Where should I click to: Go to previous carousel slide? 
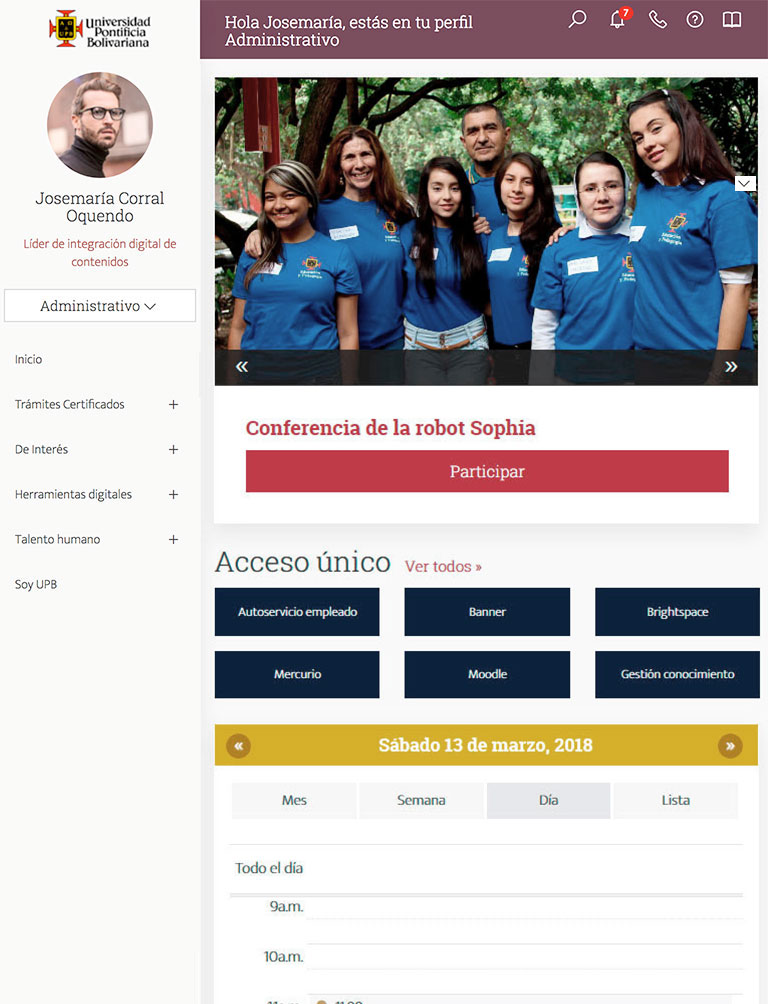(241, 367)
